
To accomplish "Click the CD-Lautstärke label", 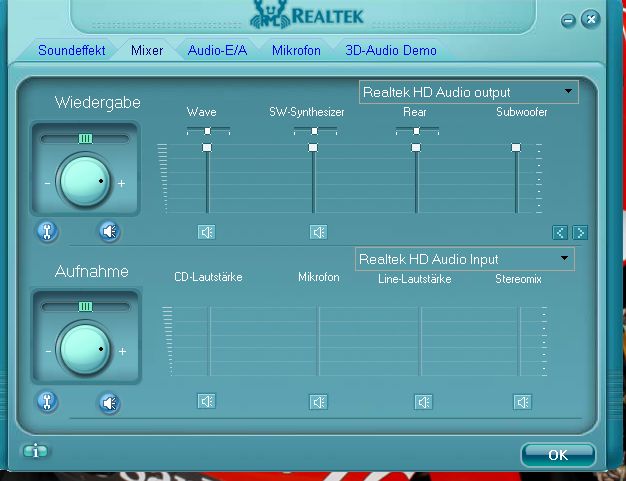I will 208,277.
